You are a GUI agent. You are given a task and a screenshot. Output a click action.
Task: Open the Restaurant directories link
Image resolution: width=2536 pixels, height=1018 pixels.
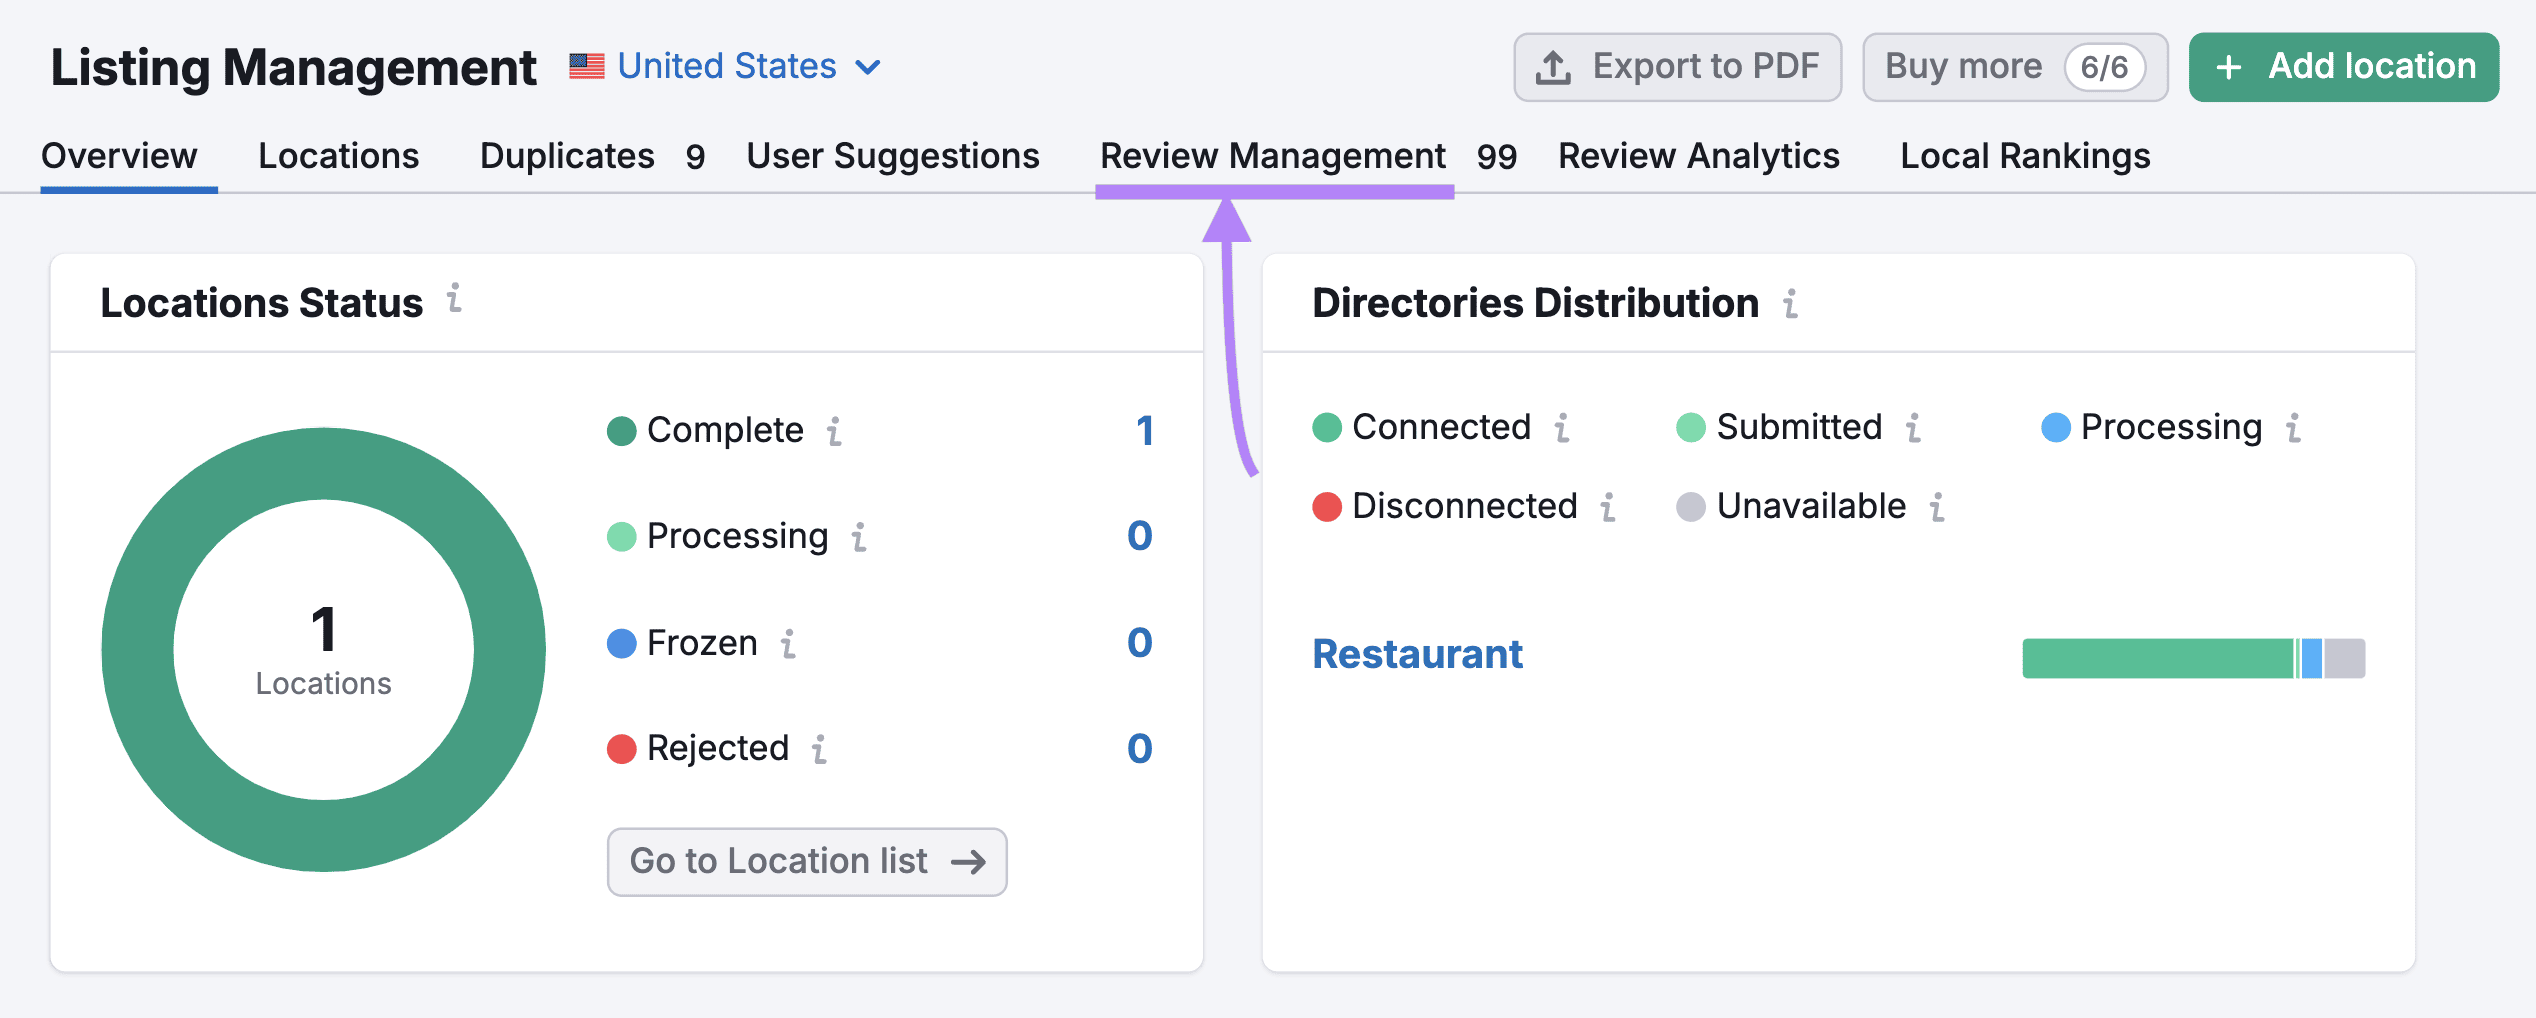point(1417,654)
